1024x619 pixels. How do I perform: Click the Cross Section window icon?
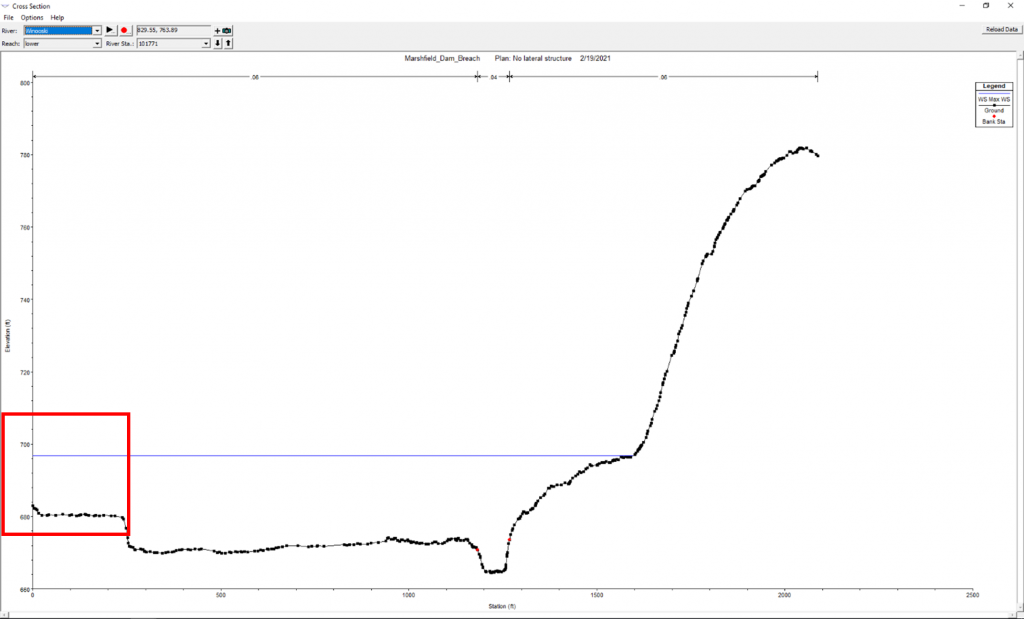pos(6,5)
